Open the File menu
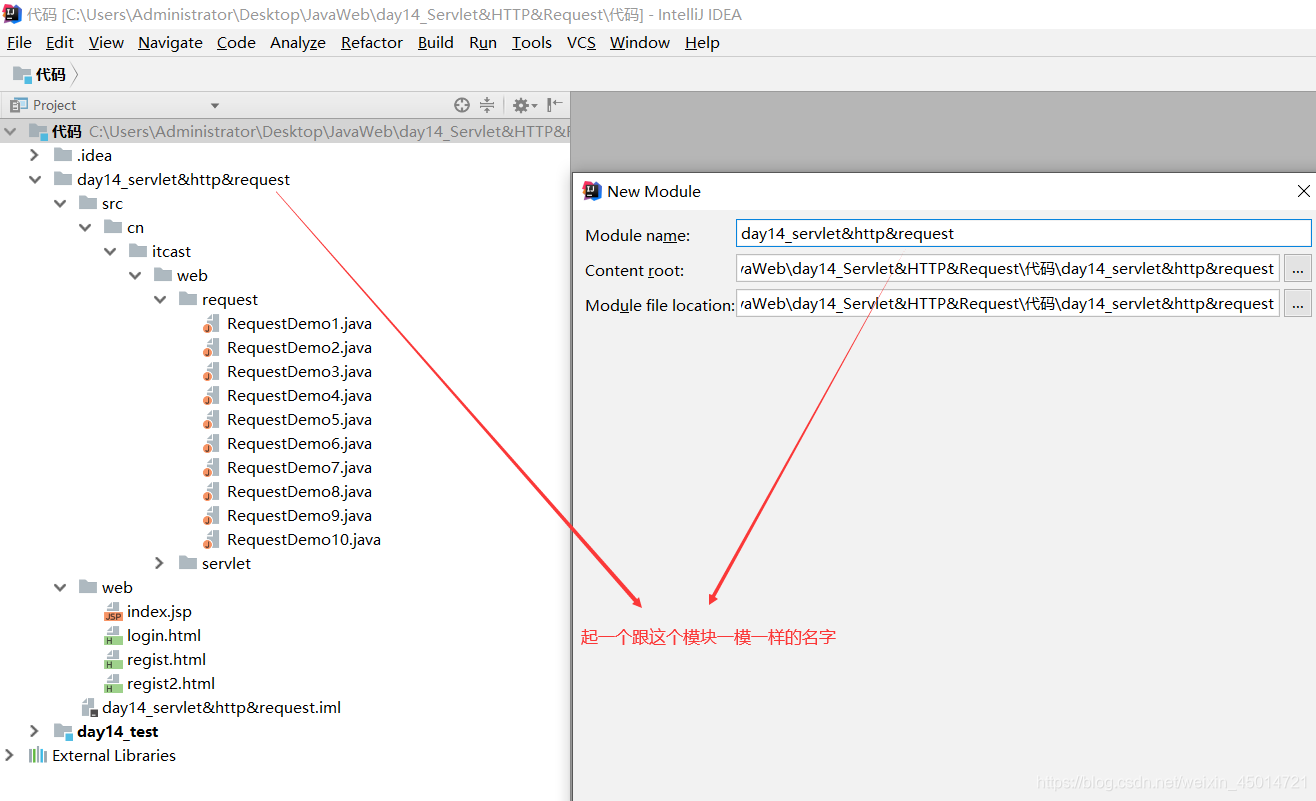 click(x=19, y=42)
